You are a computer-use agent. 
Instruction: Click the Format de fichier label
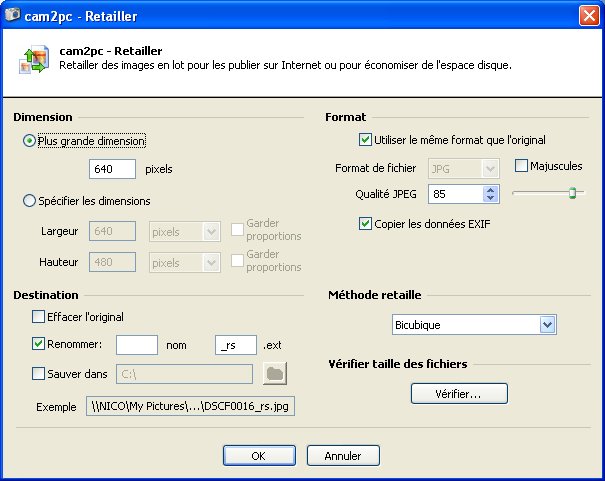click(375, 168)
